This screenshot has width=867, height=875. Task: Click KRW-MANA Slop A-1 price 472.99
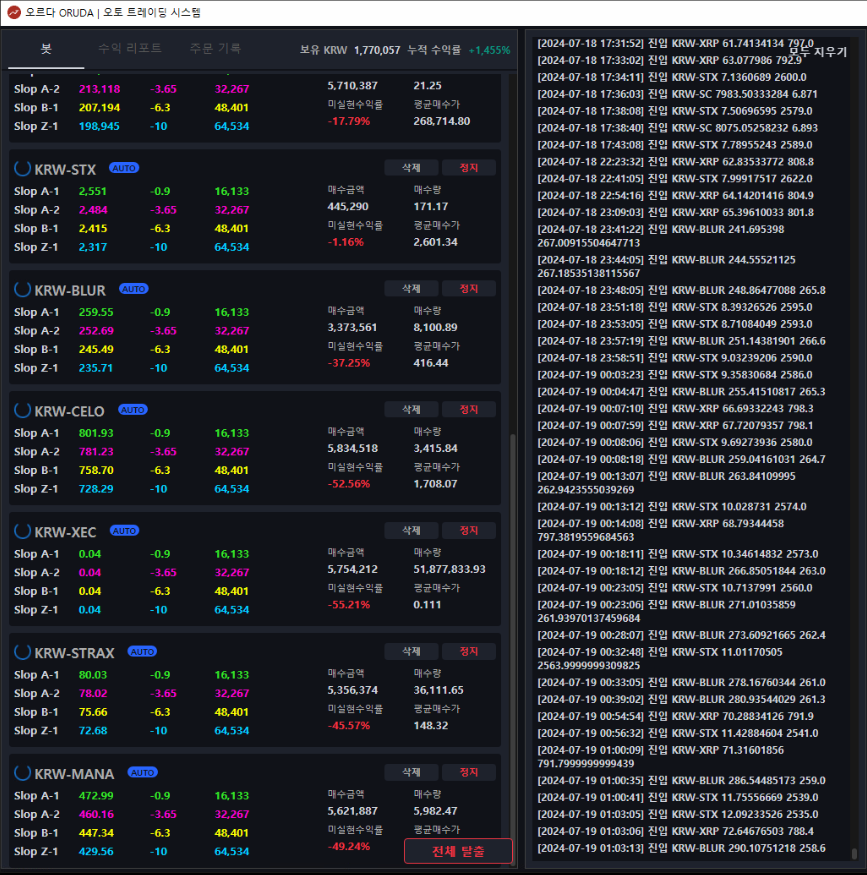click(96, 795)
